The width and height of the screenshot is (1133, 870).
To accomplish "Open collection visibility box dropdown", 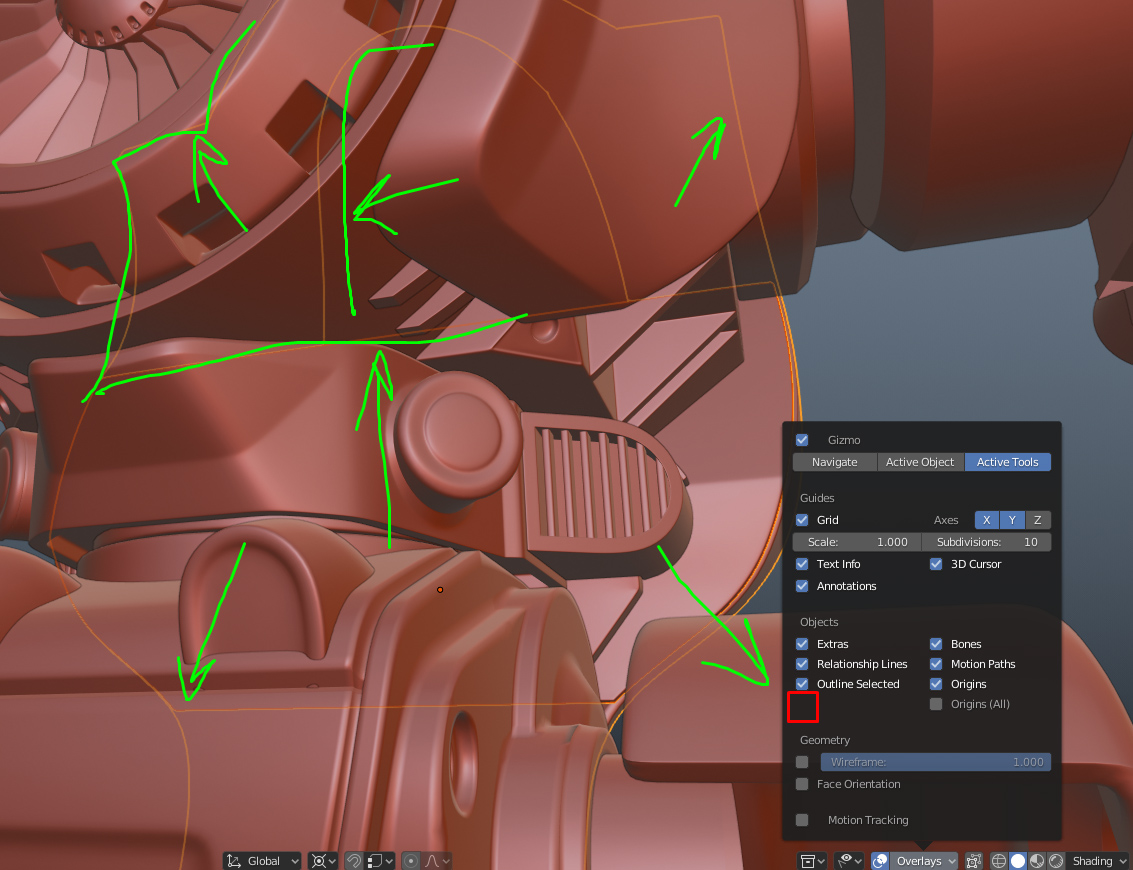I will (x=812, y=861).
